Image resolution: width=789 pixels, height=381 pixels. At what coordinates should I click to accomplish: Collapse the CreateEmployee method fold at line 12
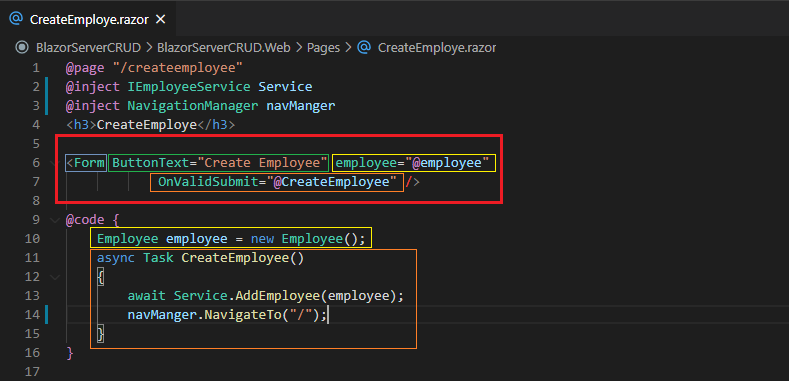point(54,277)
